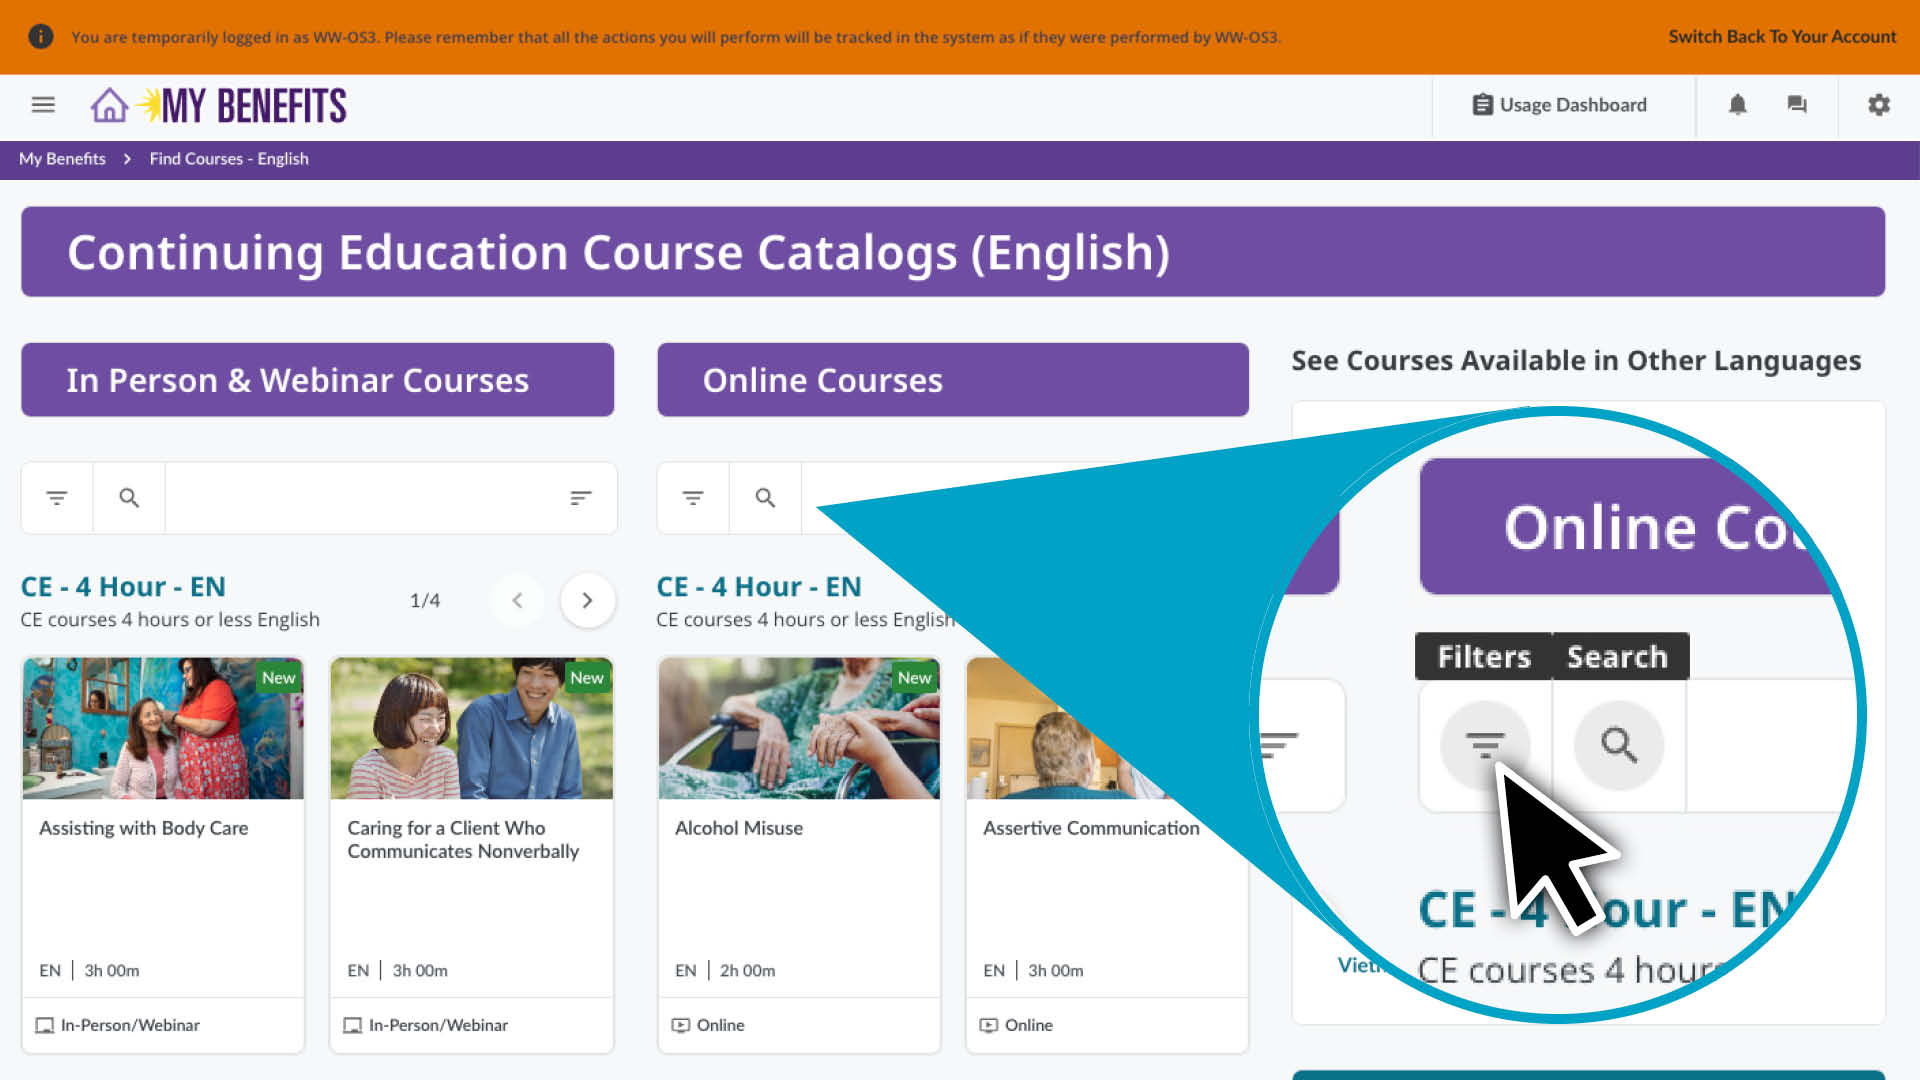
Task: Click the search magnifier in the Online Courses bar
Action: pyautogui.click(x=765, y=497)
